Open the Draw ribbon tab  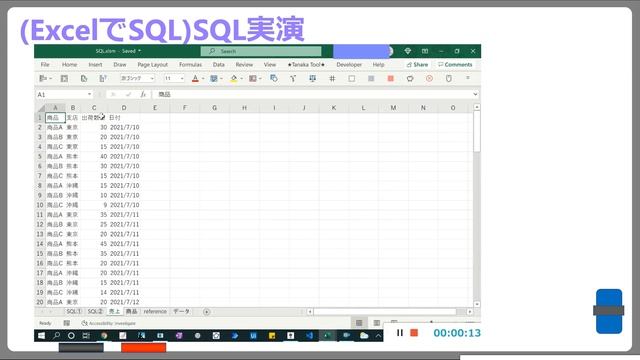pyautogui.click(x=120, y=64)
